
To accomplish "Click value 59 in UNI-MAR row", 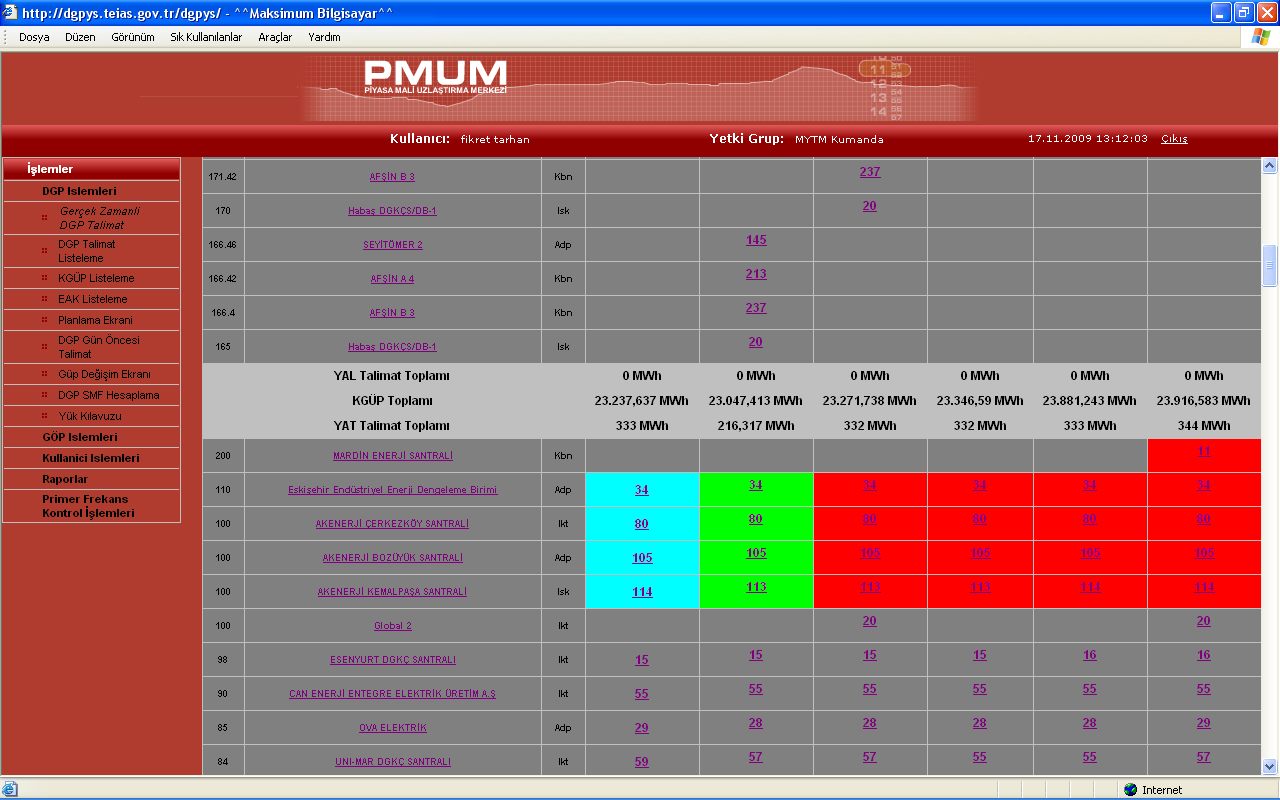I will pos(642,762).
